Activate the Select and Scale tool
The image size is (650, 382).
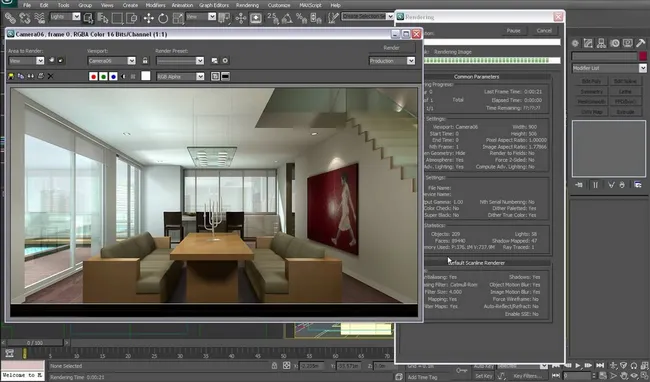[177, 18]
